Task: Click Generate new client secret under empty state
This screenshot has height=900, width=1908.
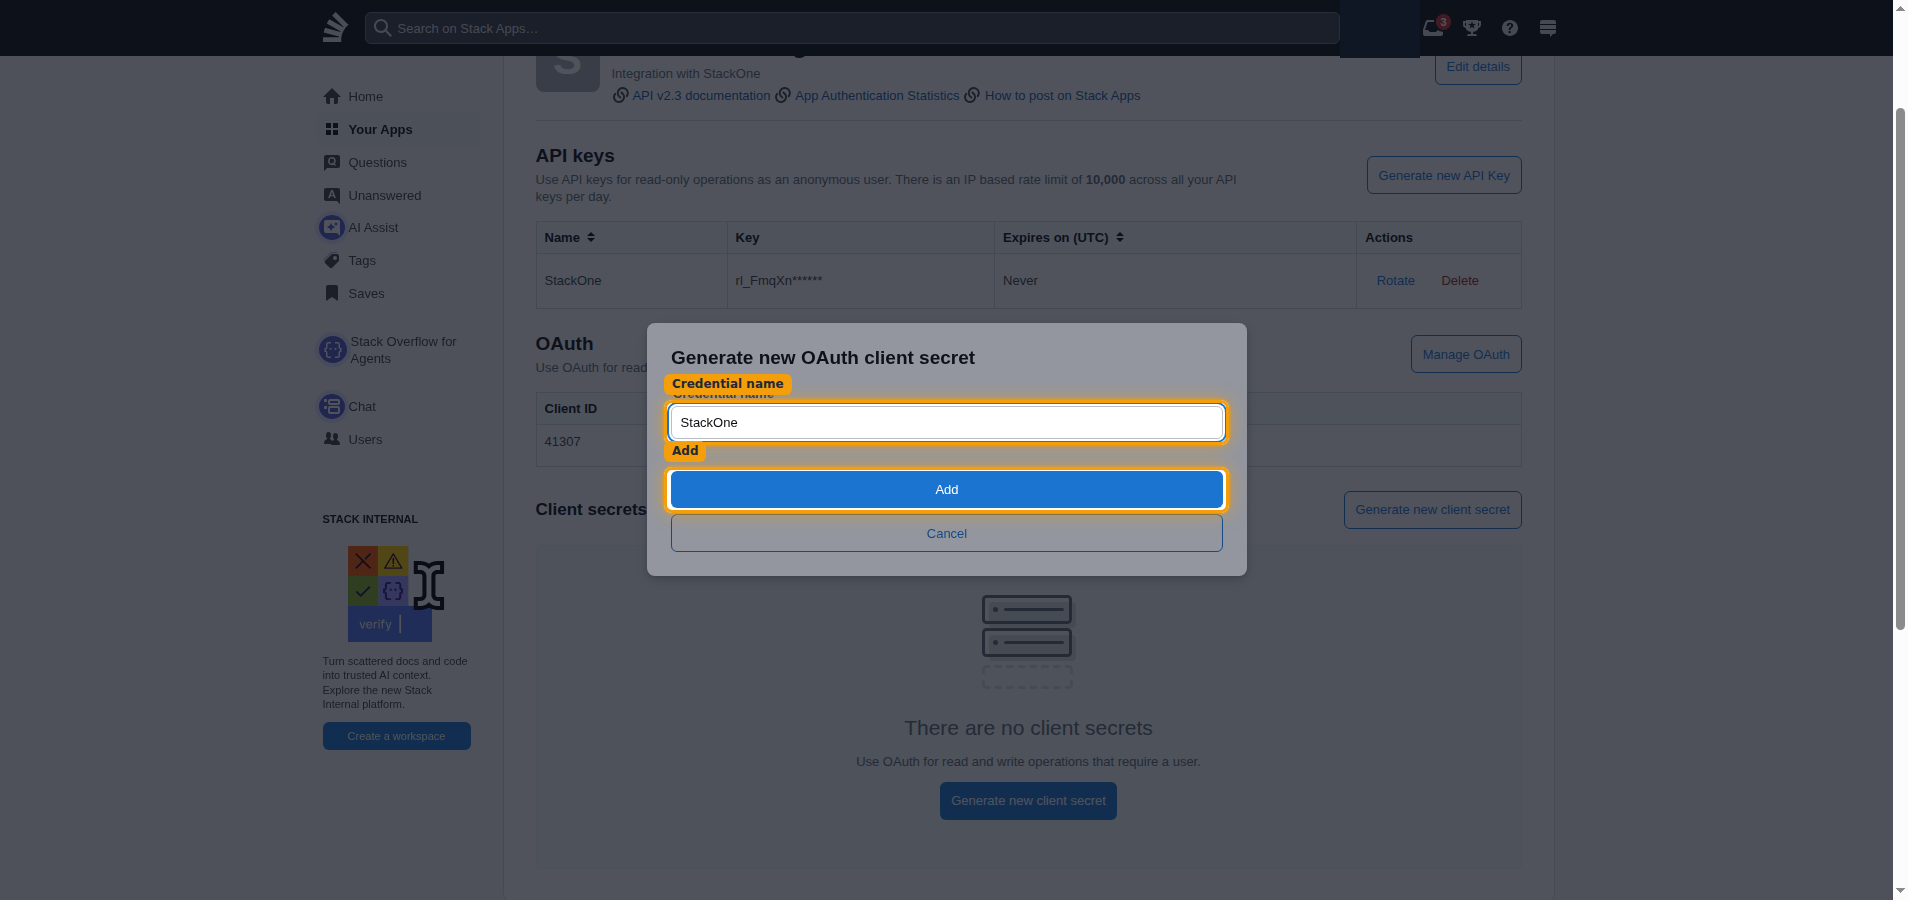Action: click(x=1028, y=801)
